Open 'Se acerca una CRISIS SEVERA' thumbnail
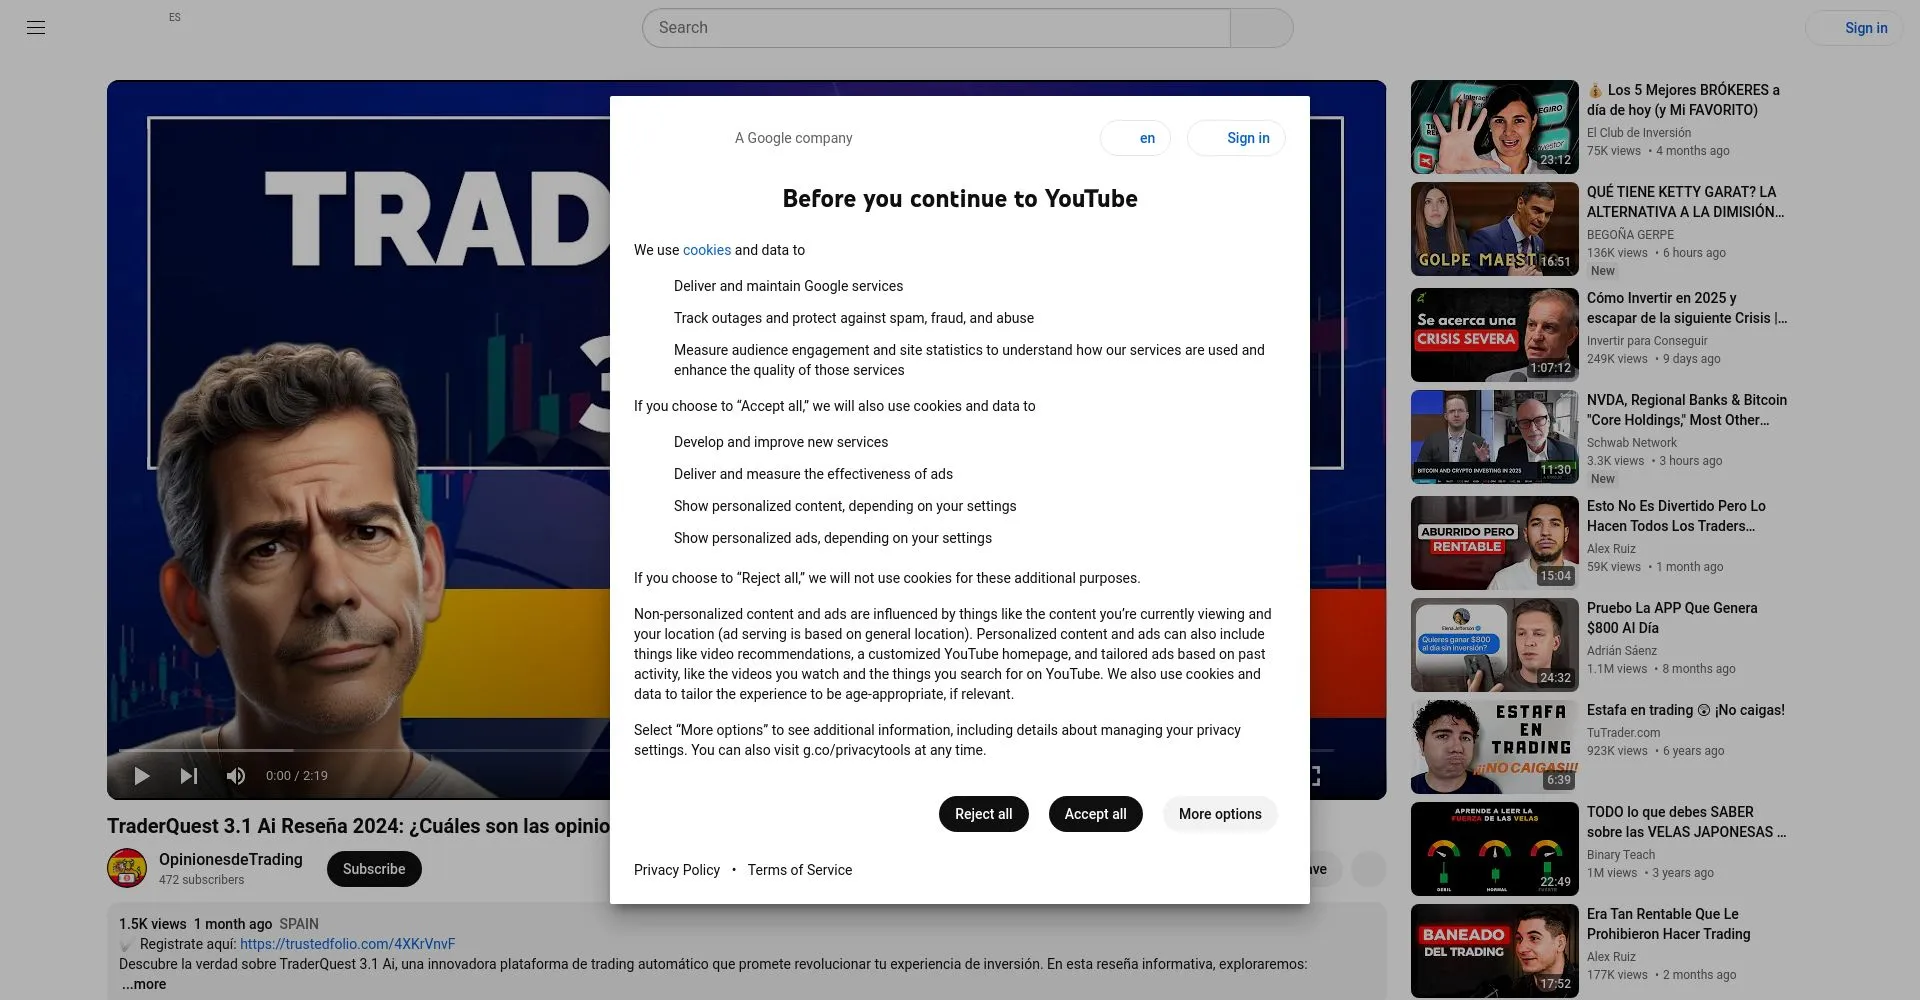Viewport: 1920px width, 1000px height. click(1495, 335)
